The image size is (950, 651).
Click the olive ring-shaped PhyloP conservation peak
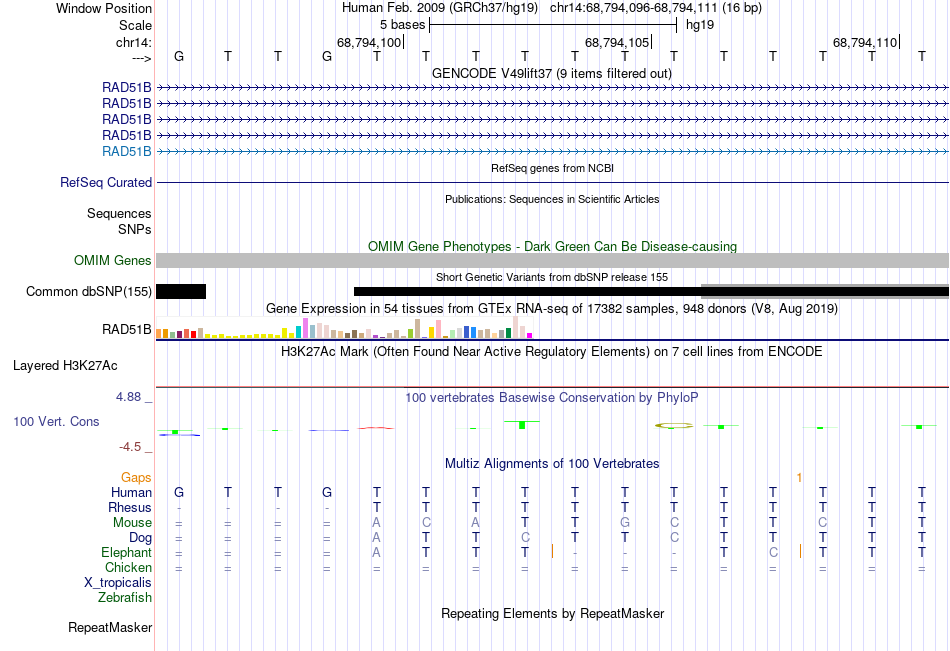(674, 426)
